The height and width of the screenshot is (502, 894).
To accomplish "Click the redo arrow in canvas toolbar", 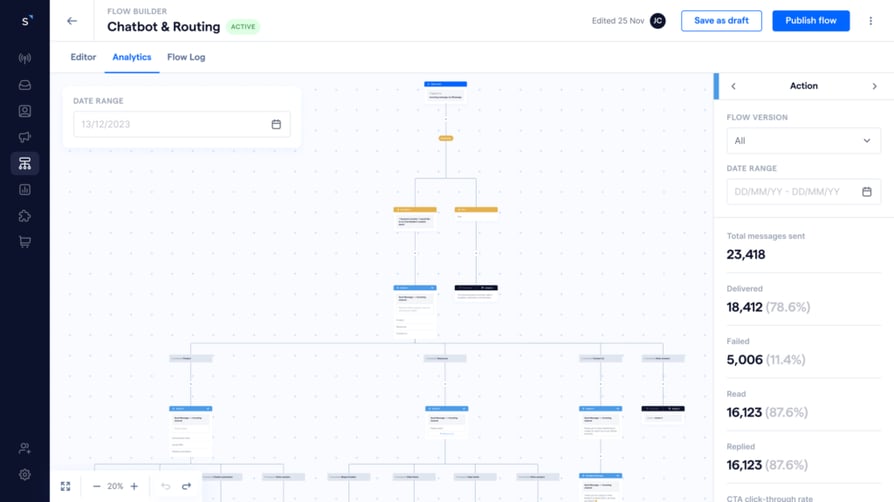I will pyautogui.click(x=186, y=486).
